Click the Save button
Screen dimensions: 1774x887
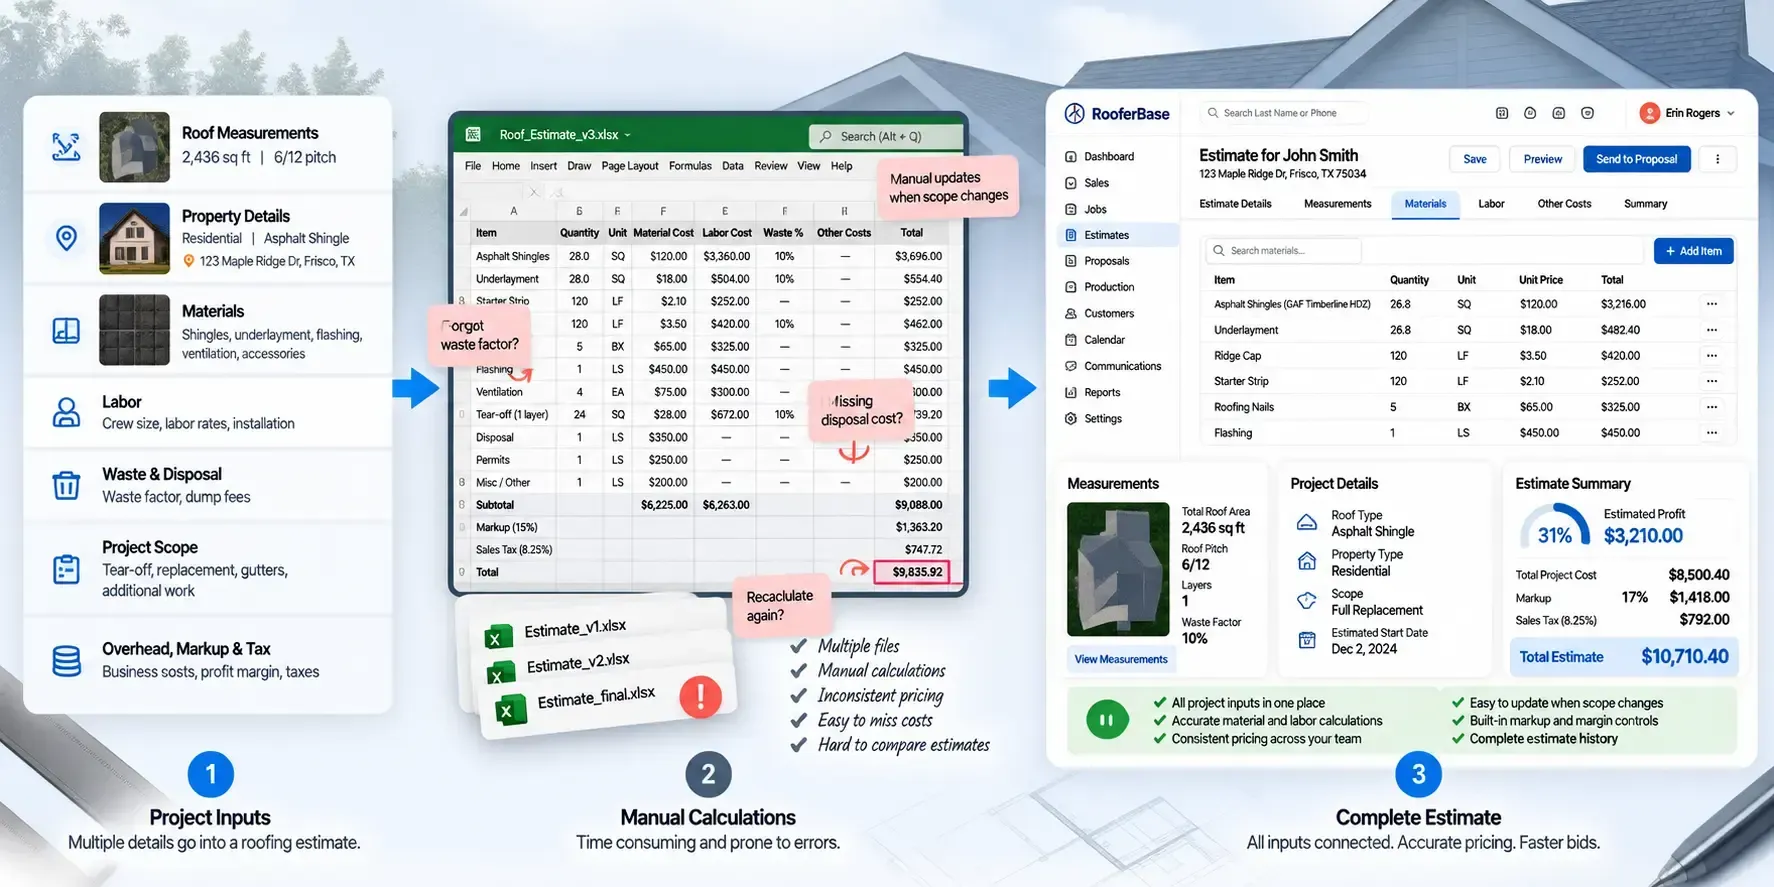[1474, 159]
